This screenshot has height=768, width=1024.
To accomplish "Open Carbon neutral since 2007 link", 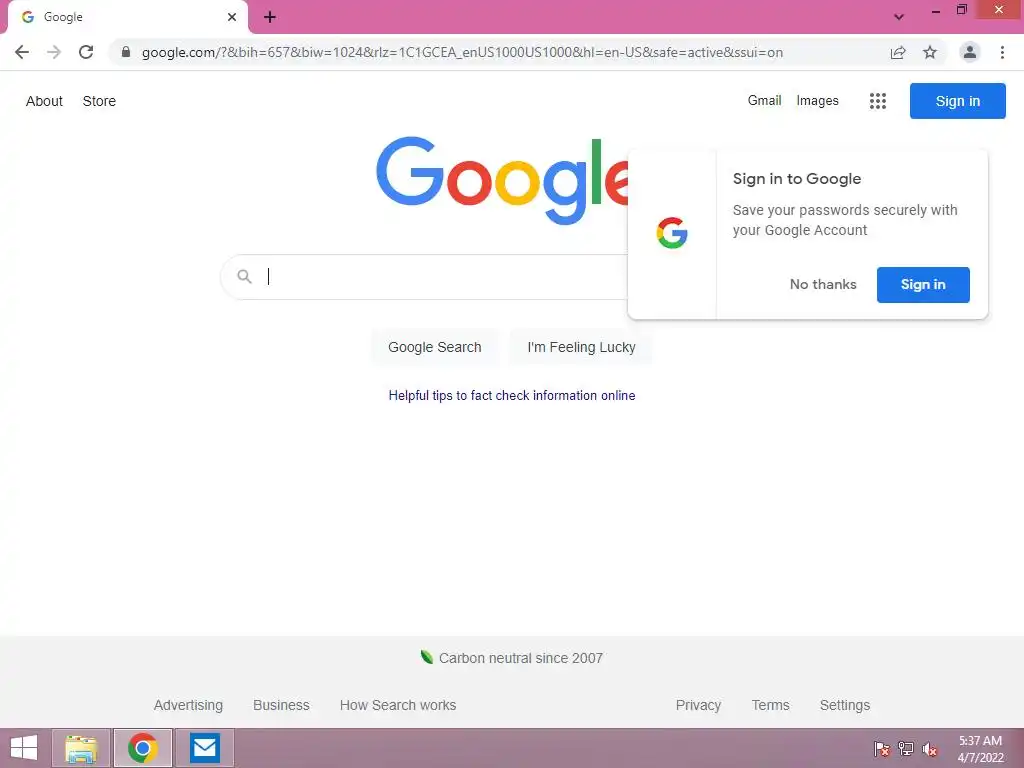I will tap(520, 658).
